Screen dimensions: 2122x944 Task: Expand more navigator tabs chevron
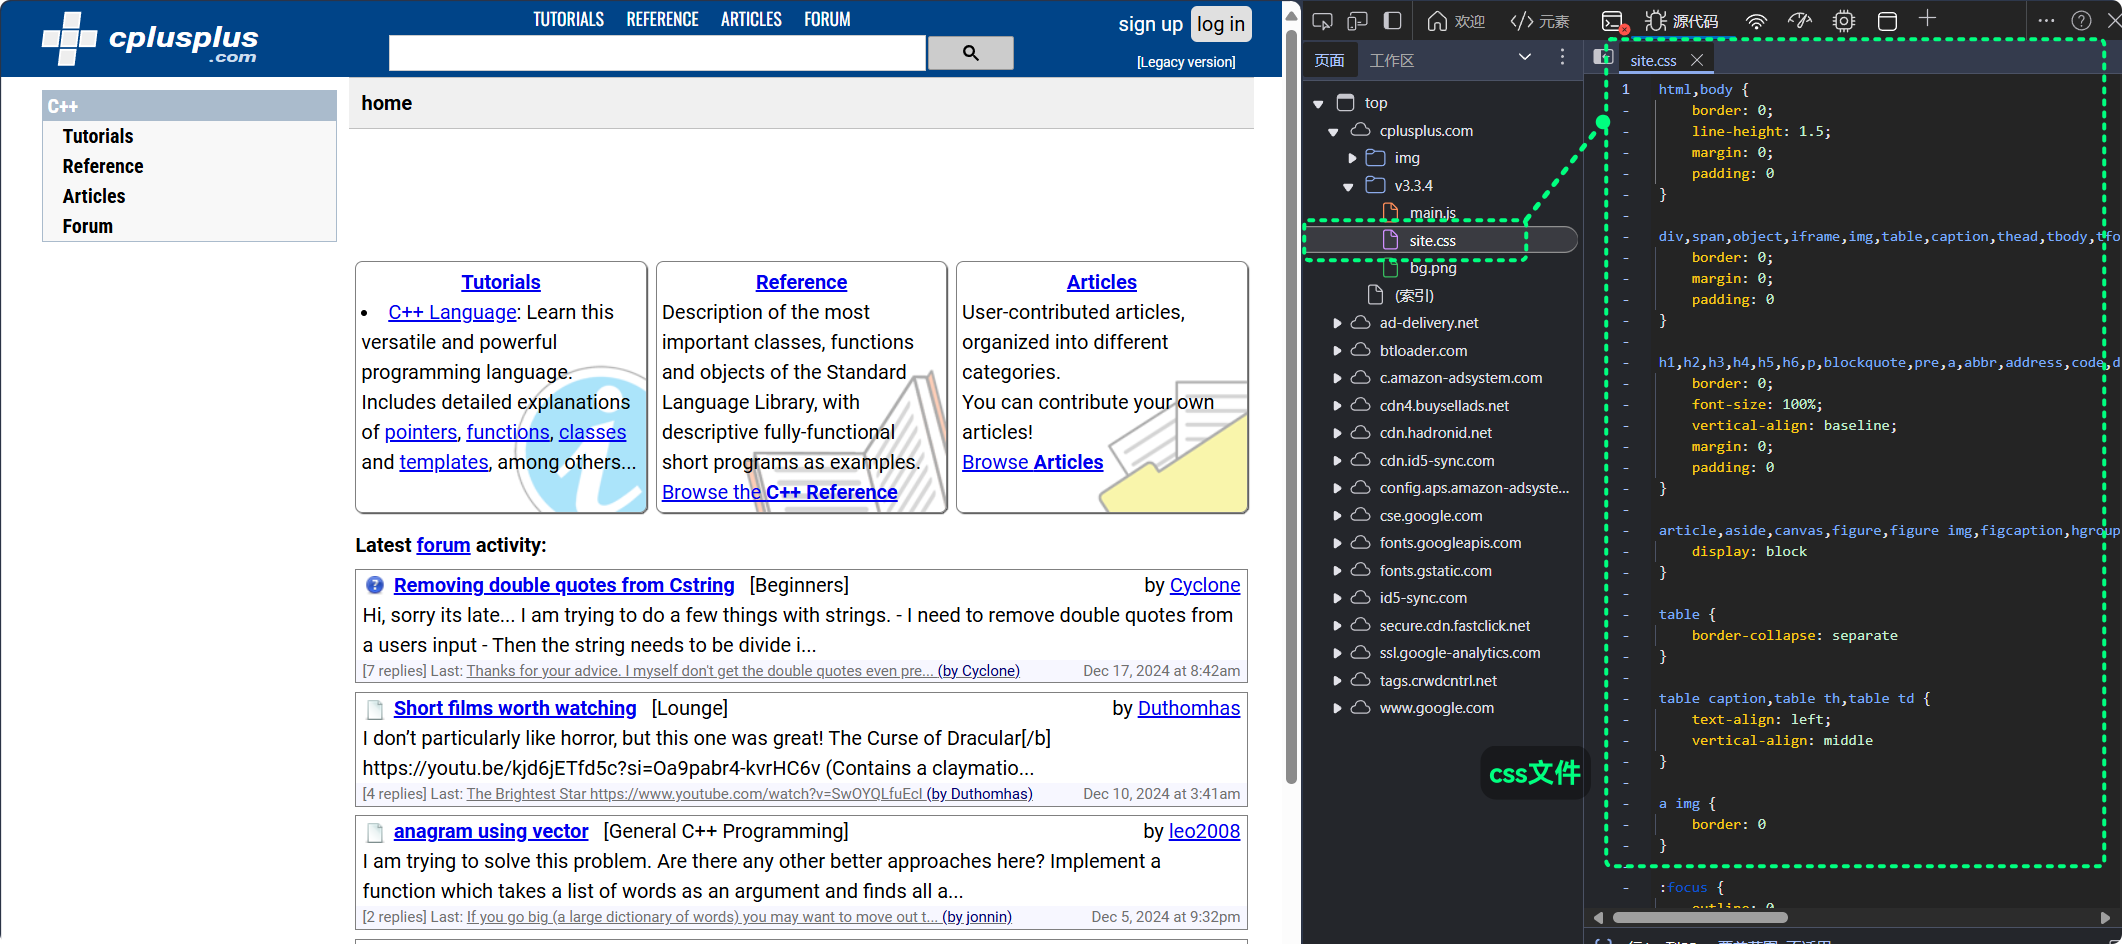[x=1525, y=57]
